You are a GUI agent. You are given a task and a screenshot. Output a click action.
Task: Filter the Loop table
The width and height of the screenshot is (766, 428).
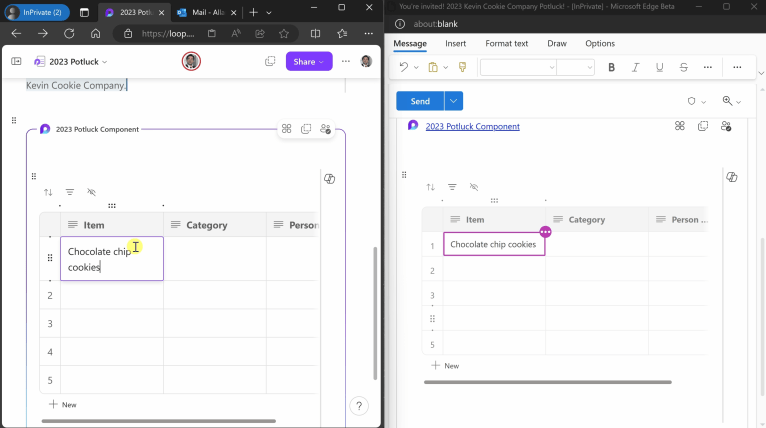(70, 192)
